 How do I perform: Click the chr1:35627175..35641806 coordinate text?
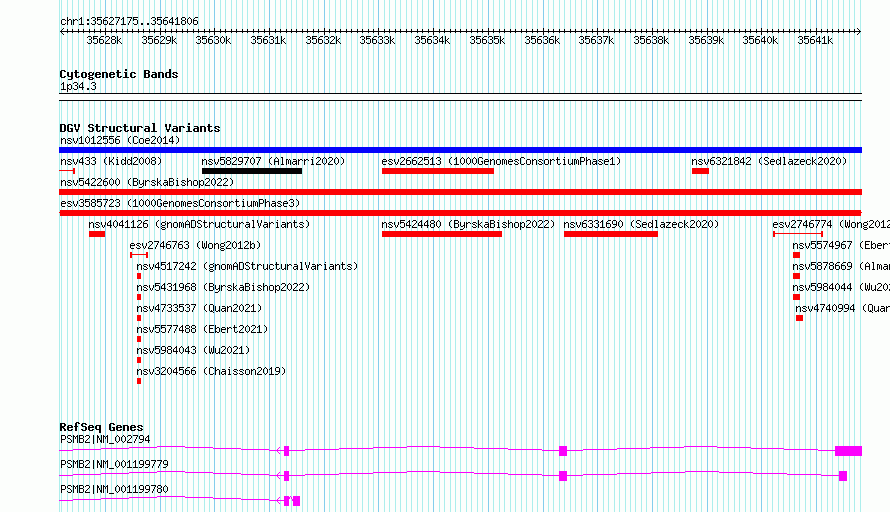pyautogui.click(x=129, y=22)
